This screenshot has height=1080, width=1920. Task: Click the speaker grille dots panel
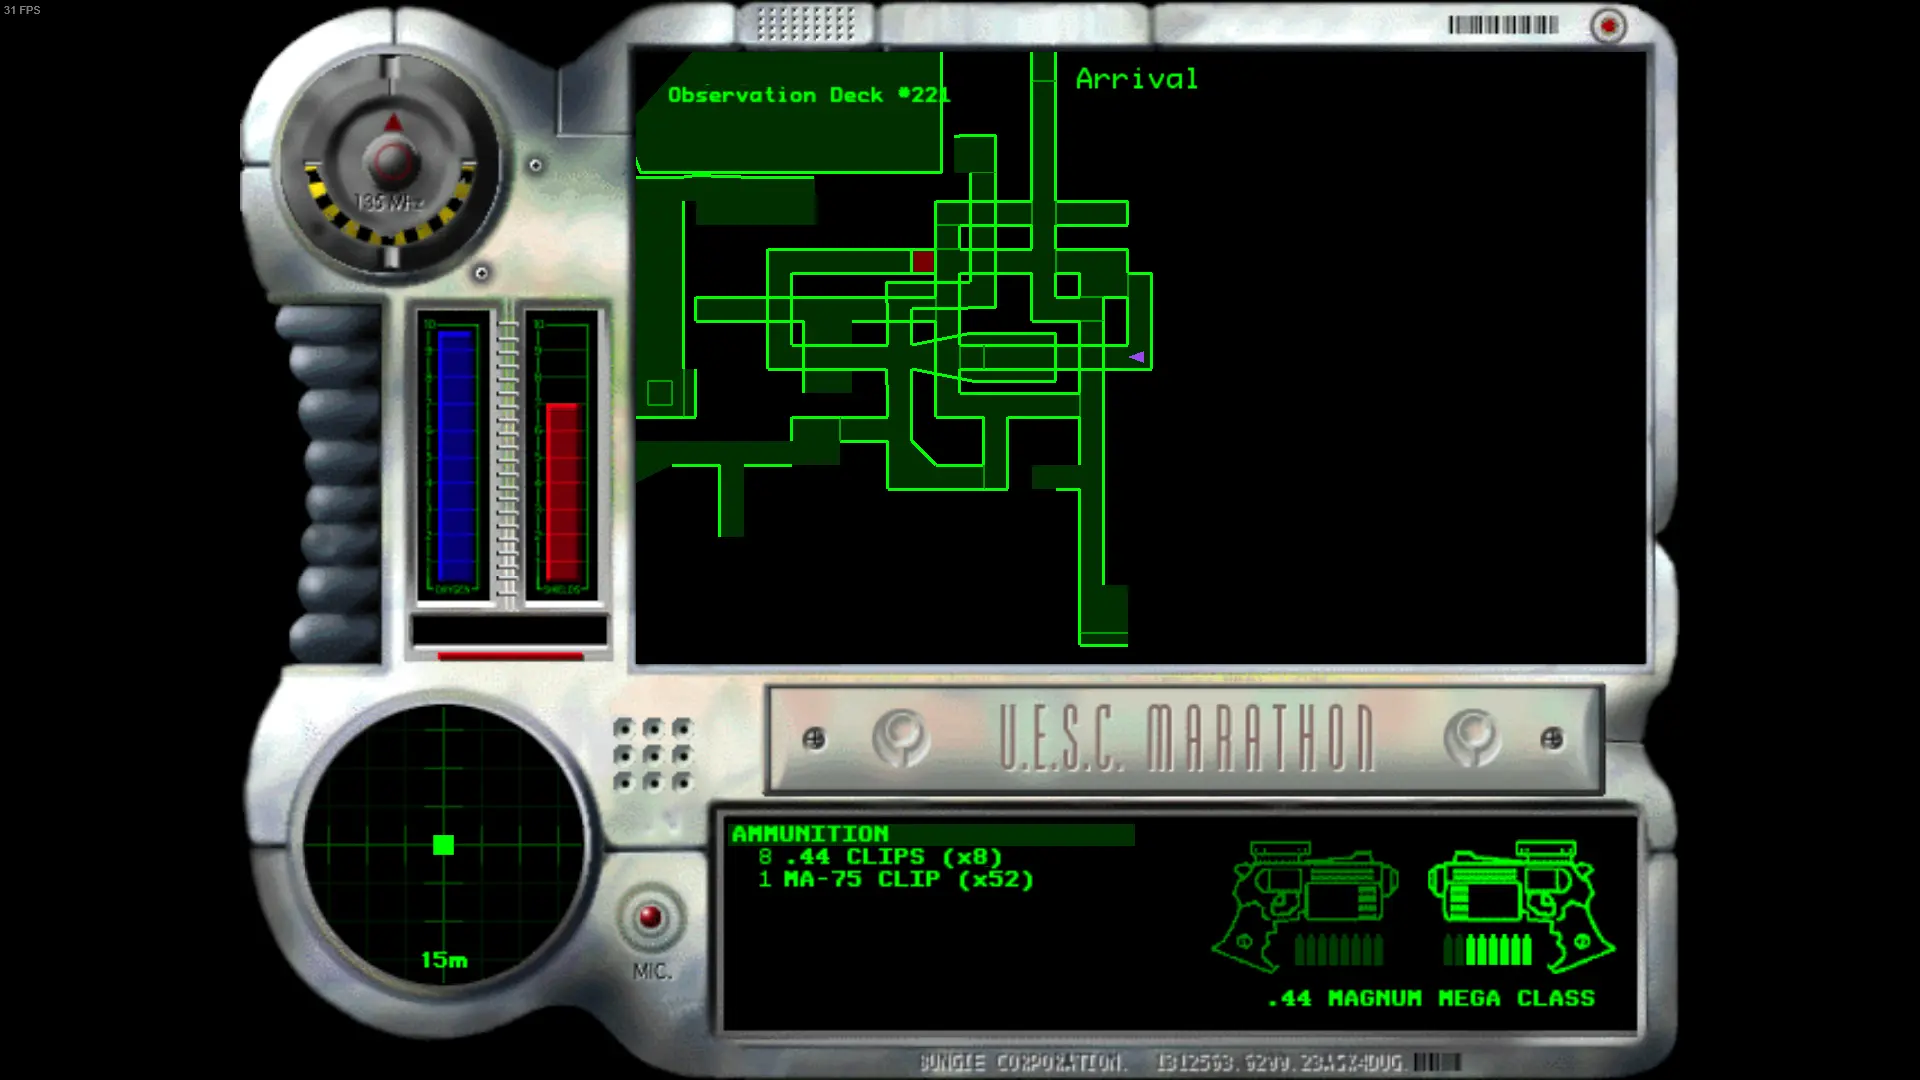coord(653,754)
